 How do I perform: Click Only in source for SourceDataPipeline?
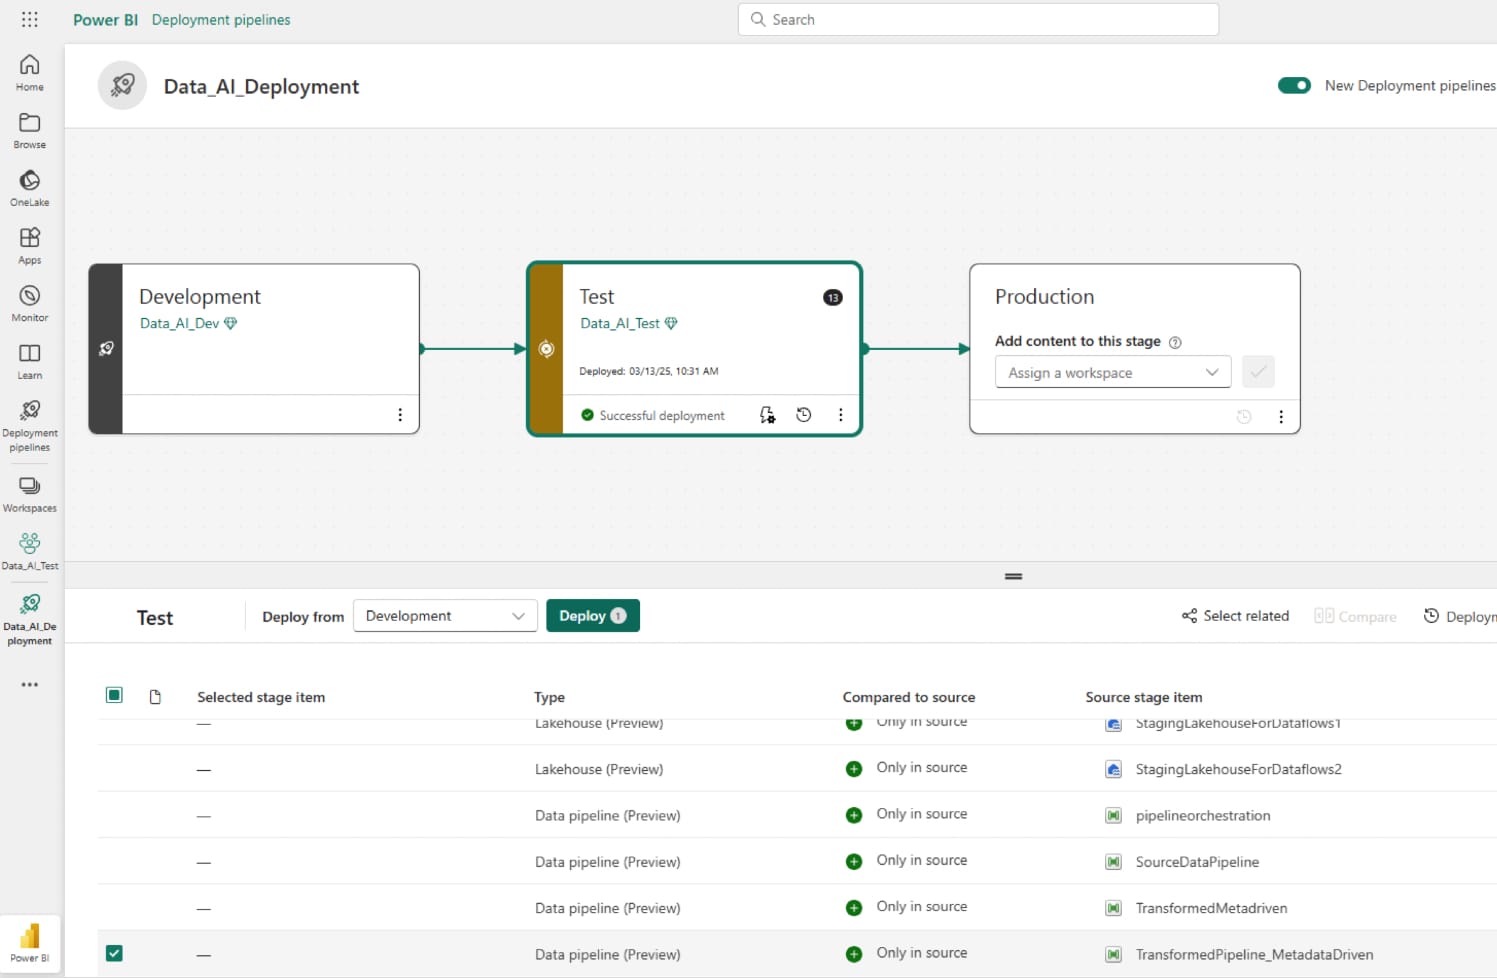click(921, 860)
